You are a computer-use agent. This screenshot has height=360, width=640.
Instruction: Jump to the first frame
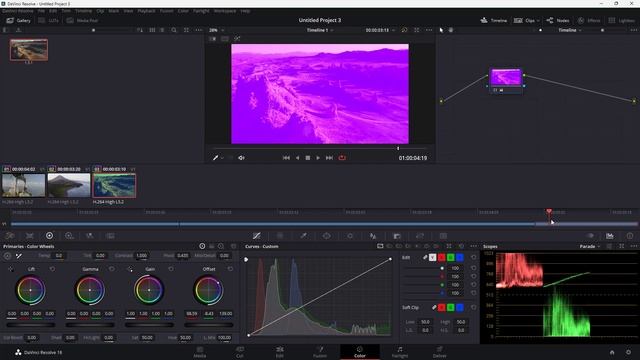click(x=286, y=158)
